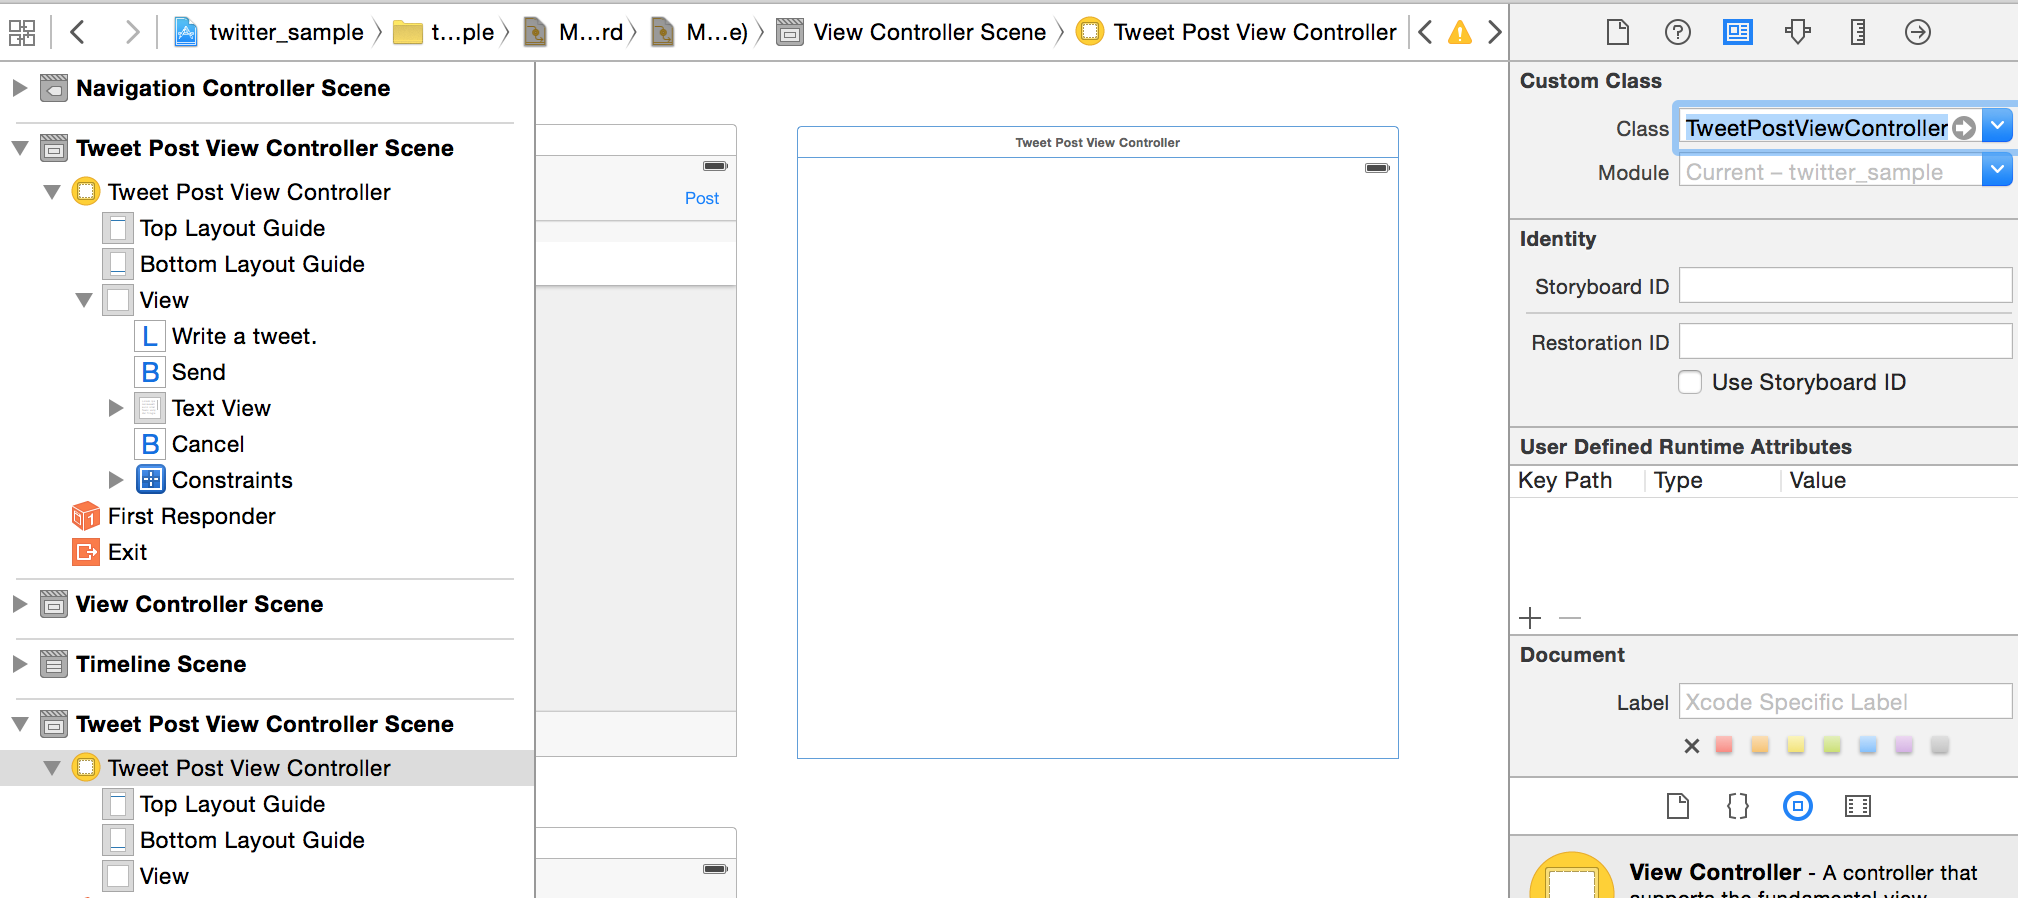Jump to previous issue arrow
This screenshot has height=898, width=2018.
(1426, 32)
